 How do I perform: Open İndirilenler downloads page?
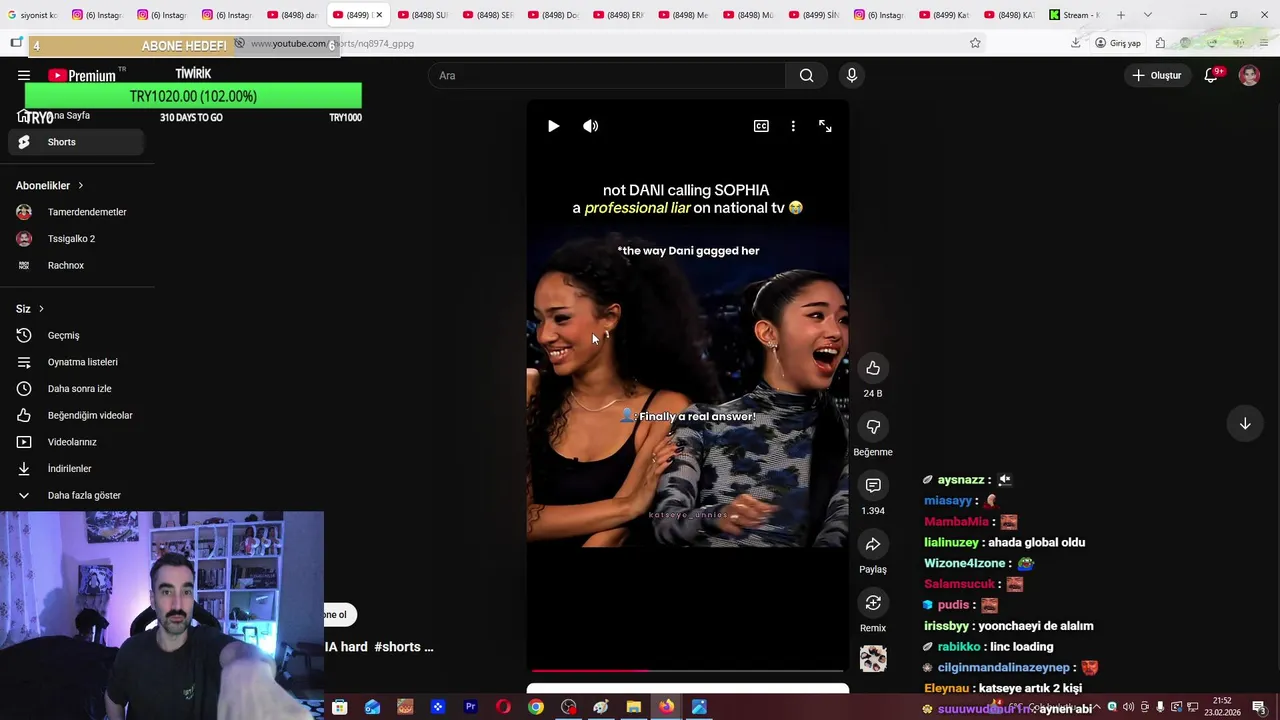77,469
